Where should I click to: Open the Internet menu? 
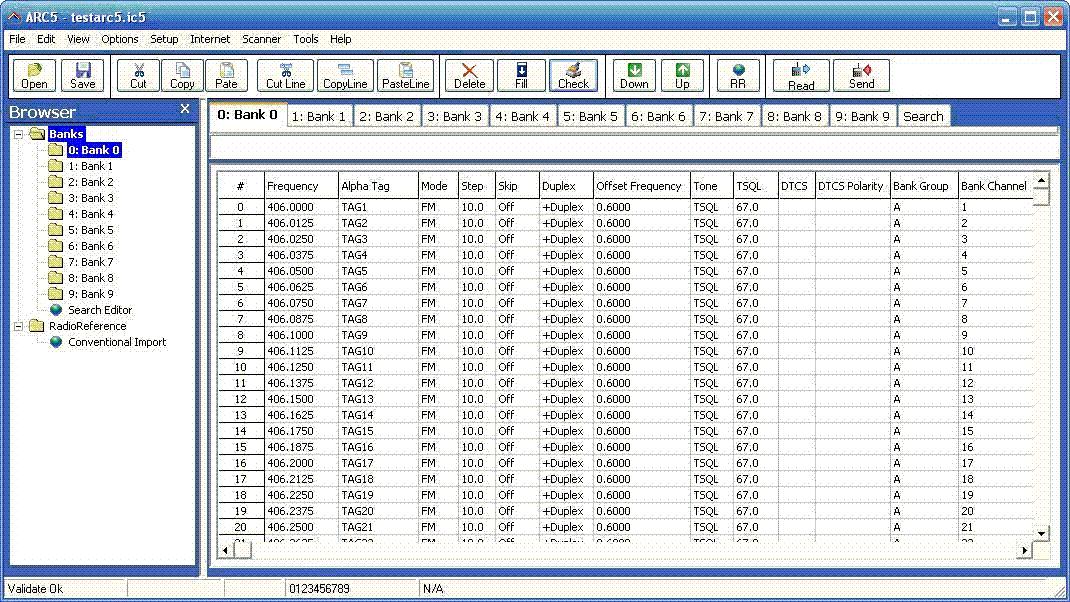(x=209, y=40)
